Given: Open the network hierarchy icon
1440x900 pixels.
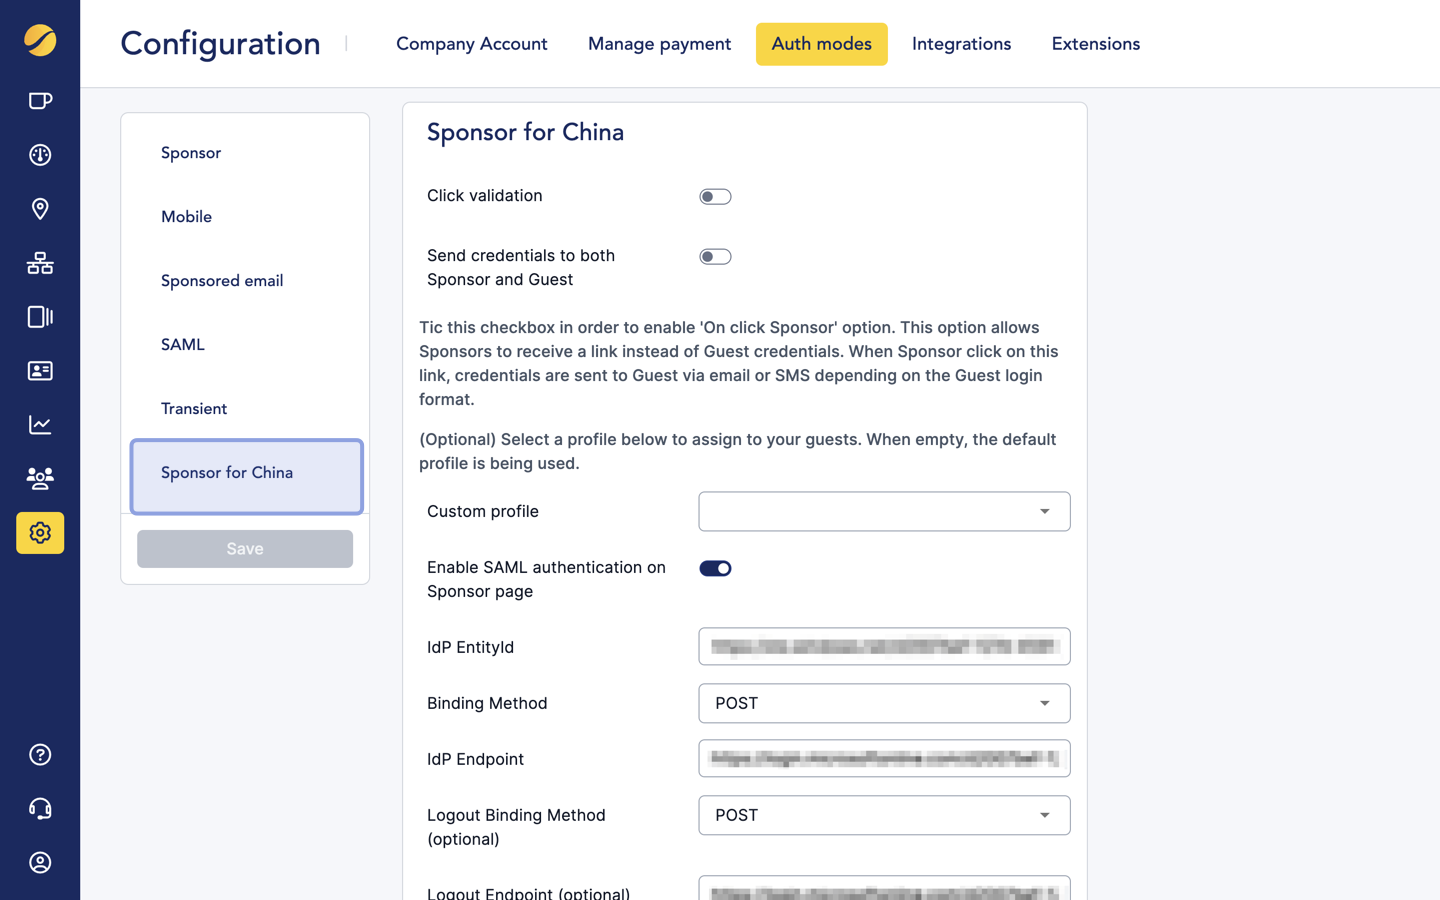Looking at the screenshot, I should (40, 263).
